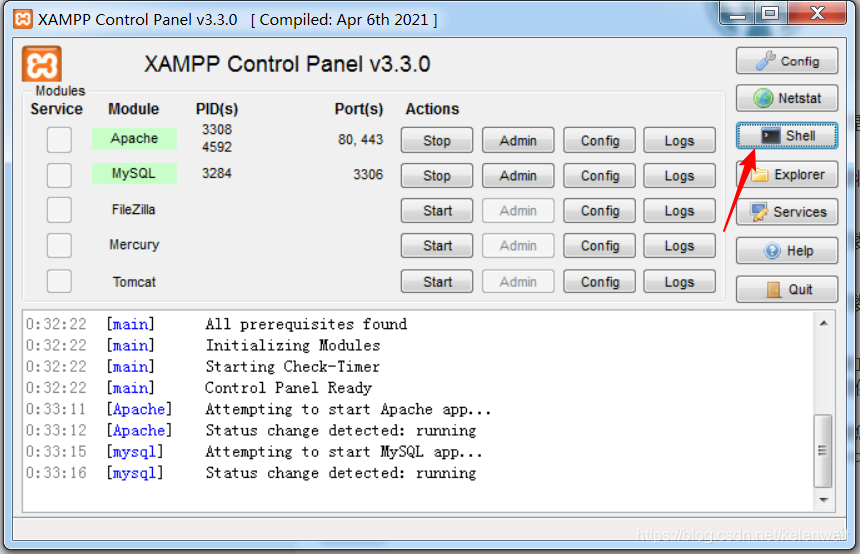
Task: Click the Tomcat module name
Action: coord(134,282)
